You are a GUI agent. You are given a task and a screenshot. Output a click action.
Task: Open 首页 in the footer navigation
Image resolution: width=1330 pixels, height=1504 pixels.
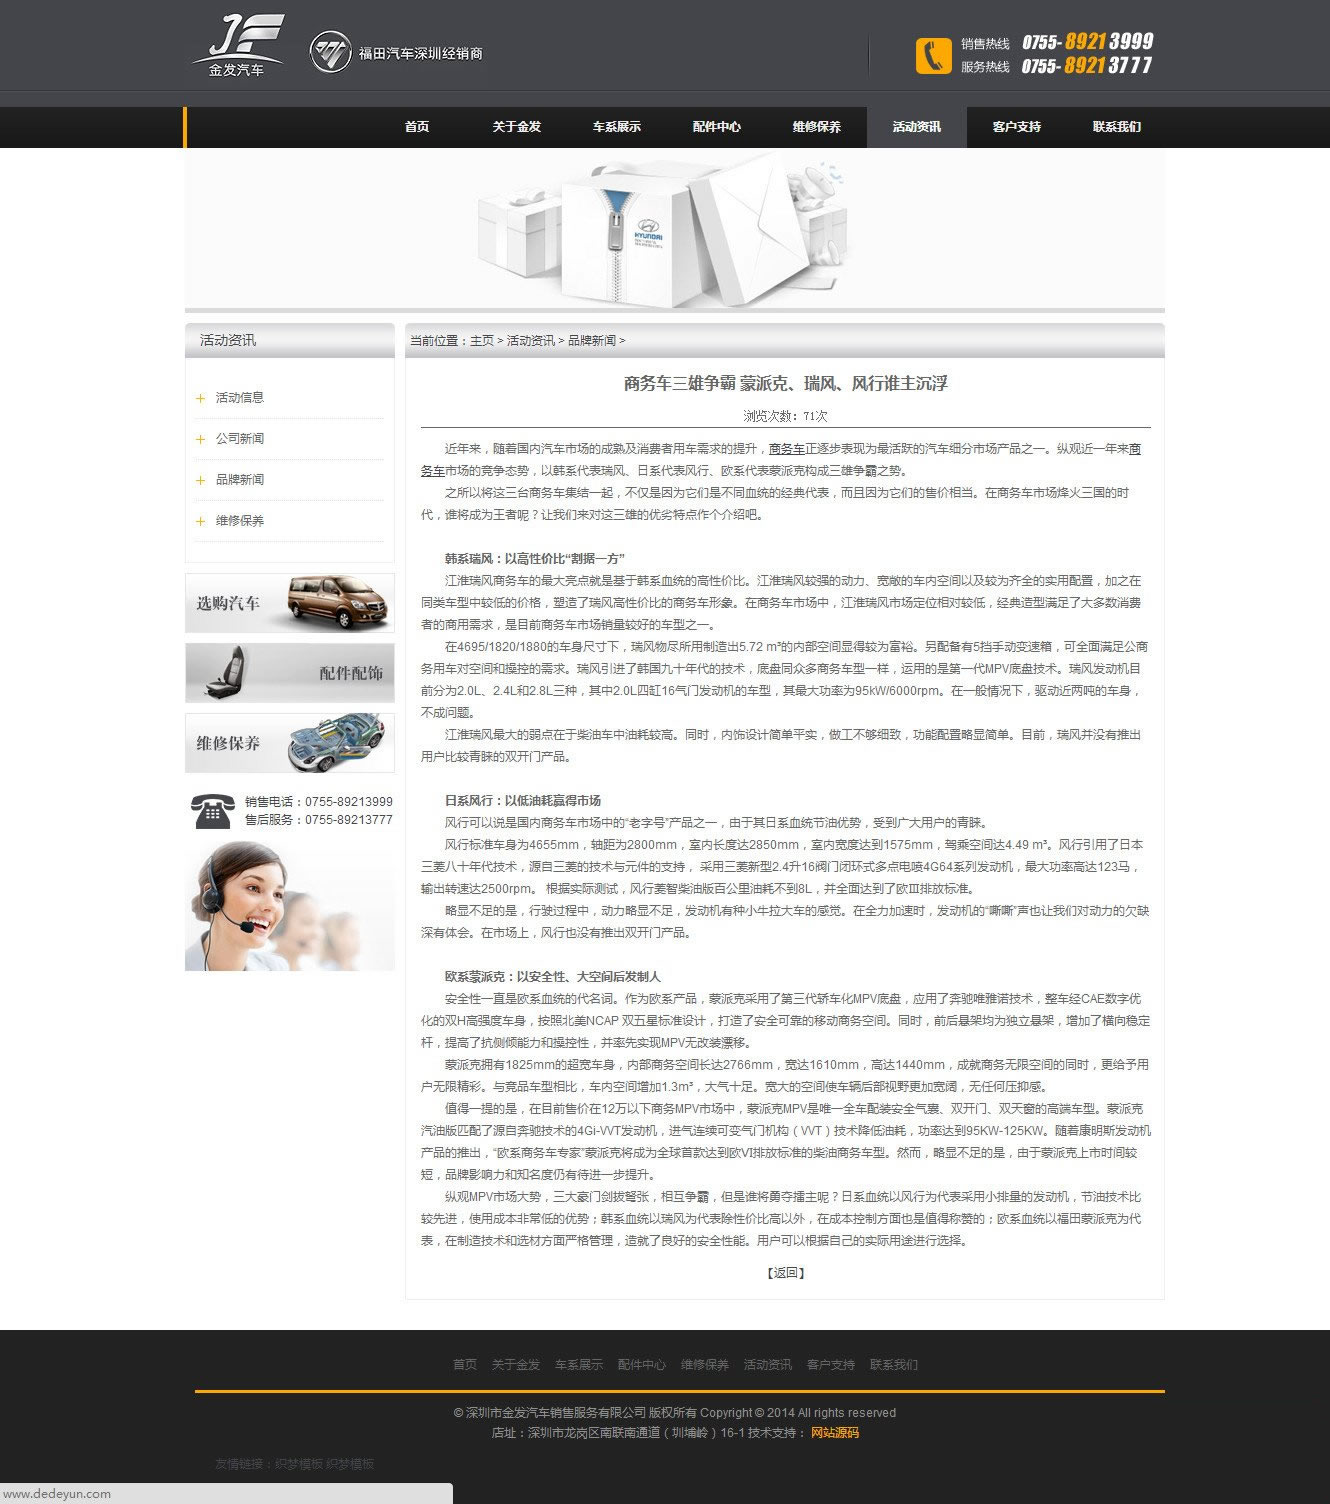coord(465,1365)
